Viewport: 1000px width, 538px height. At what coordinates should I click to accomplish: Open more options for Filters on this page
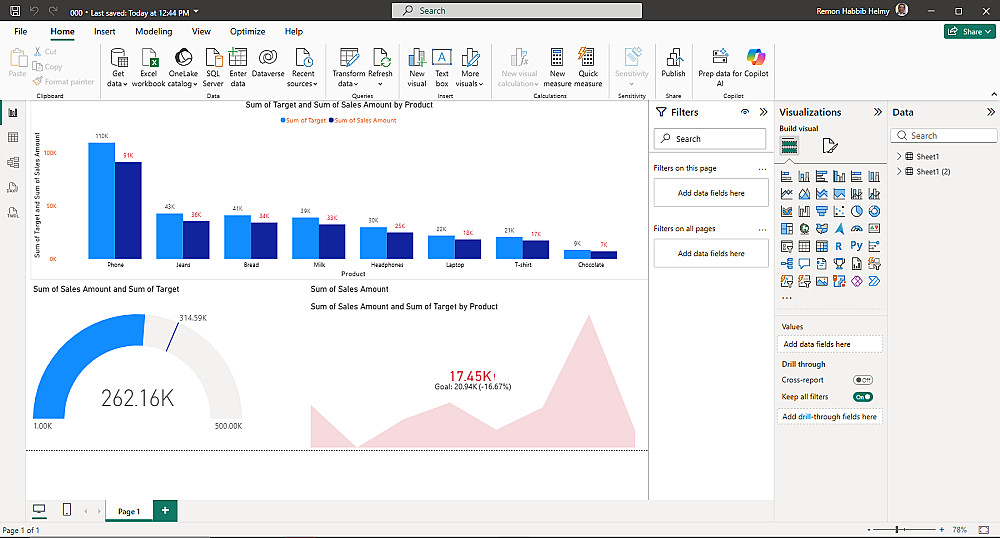click(762, 169)
